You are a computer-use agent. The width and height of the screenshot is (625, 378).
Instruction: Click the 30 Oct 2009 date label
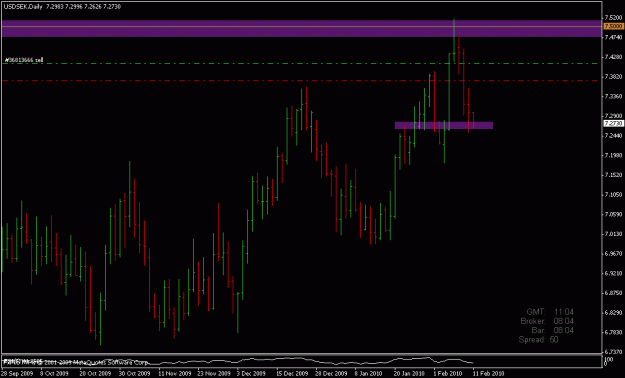[x=134, y=374]
